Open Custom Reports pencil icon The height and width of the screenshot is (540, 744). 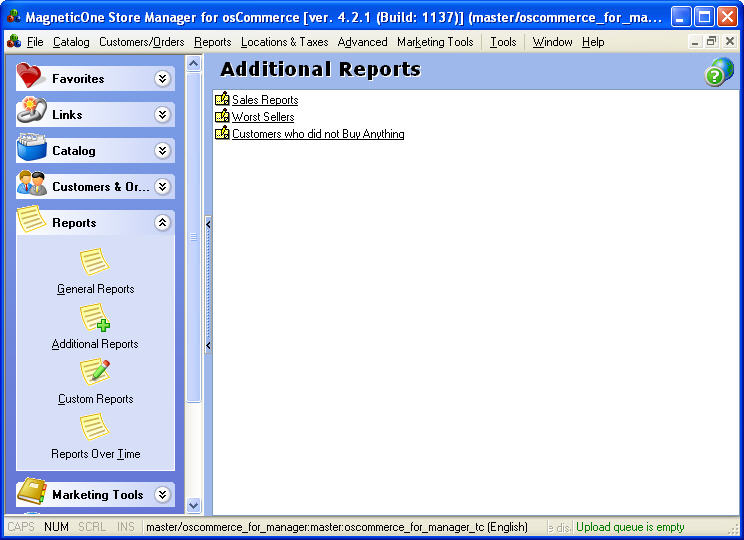click(95, 372)
